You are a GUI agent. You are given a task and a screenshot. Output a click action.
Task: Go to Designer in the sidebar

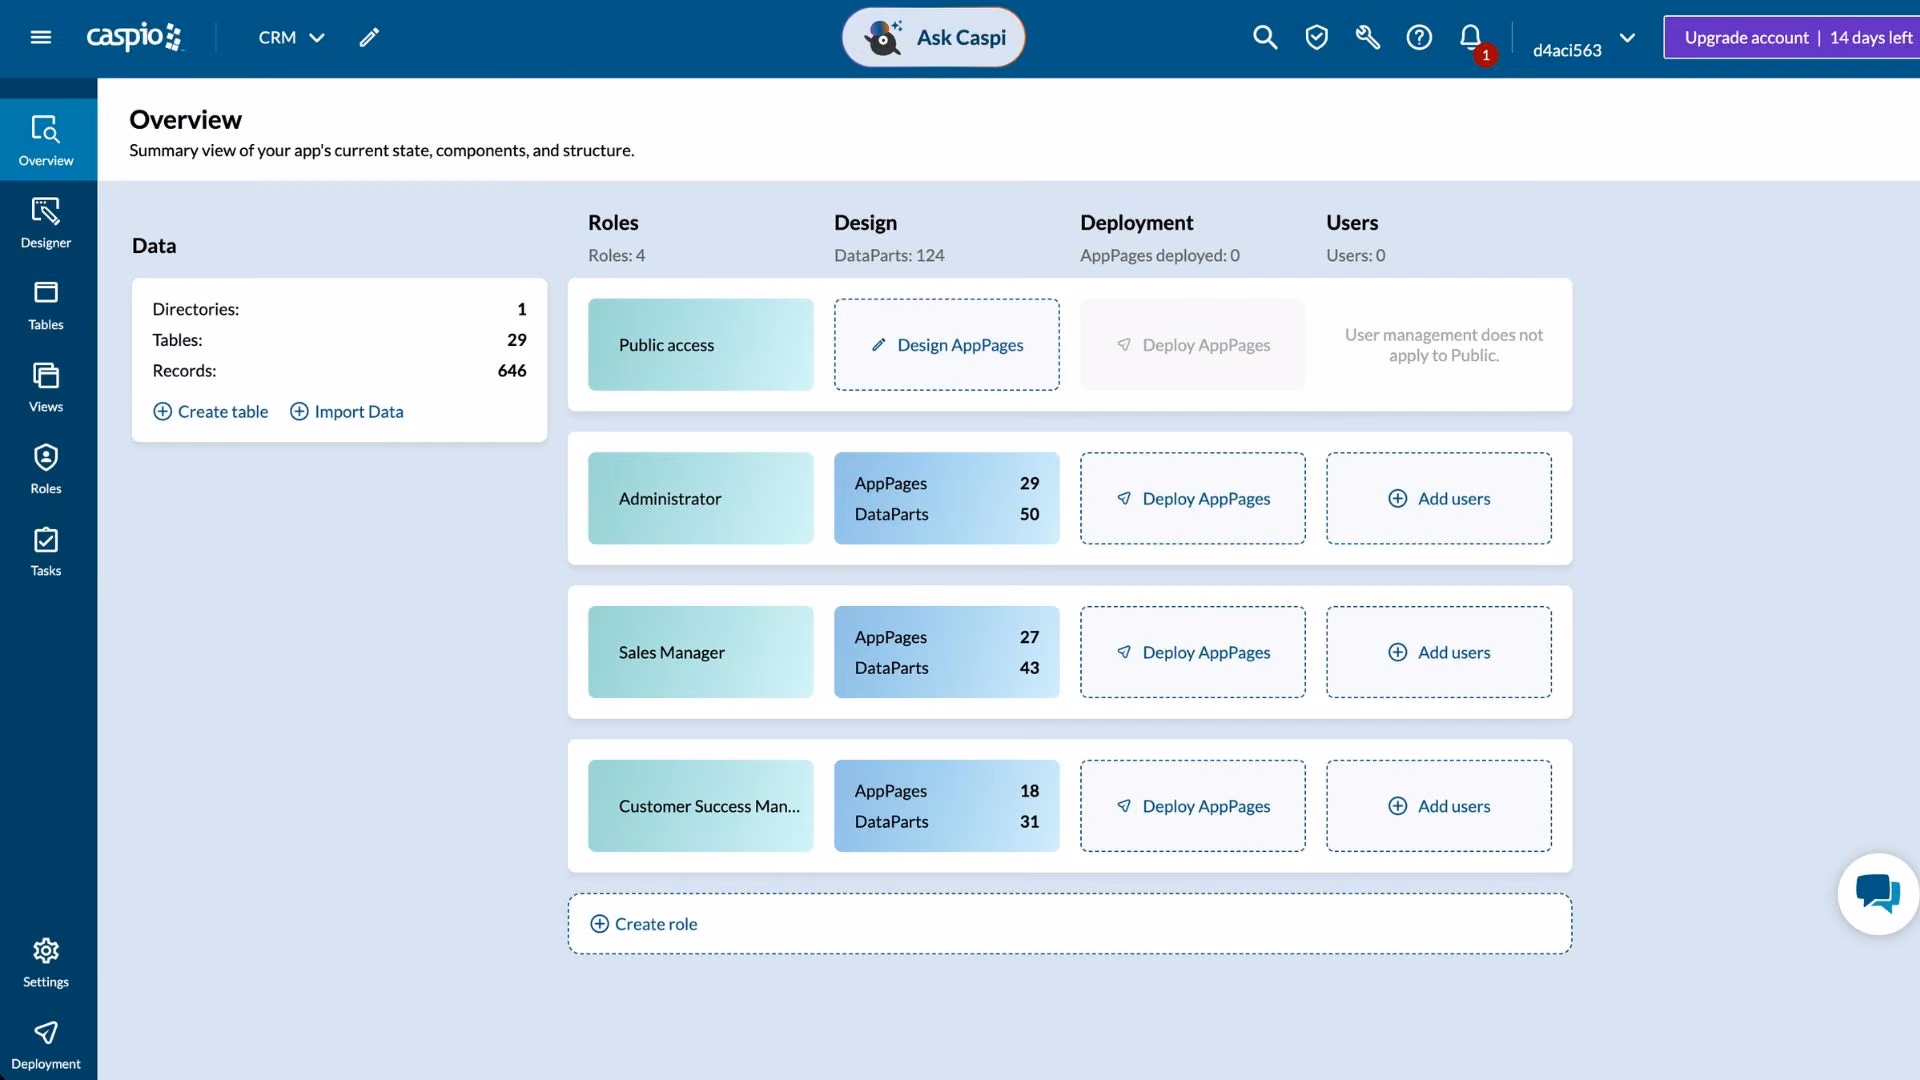tap(46, 222)
